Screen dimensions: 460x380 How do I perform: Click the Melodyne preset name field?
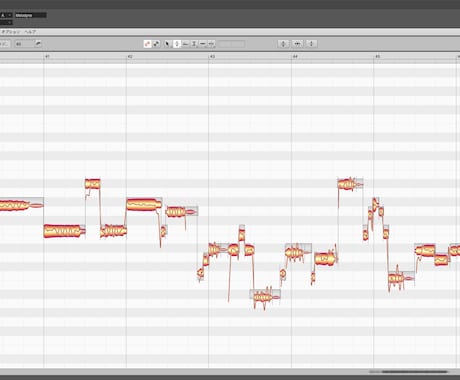[x=31, y=15]
